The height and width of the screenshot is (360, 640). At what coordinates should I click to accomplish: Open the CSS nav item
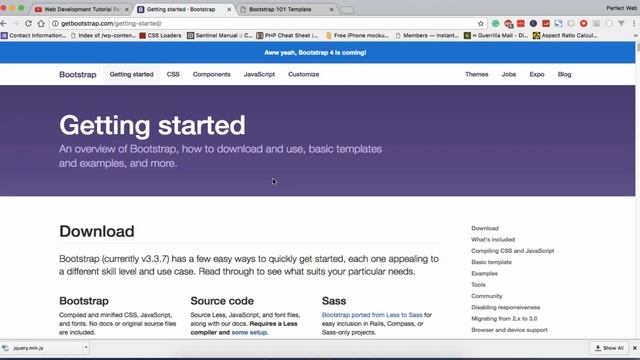coord(173,74)
